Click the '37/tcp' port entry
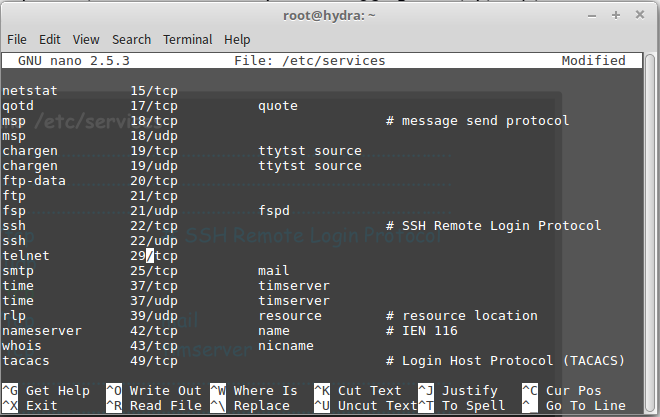660x417 pixels. coord(154,286)
